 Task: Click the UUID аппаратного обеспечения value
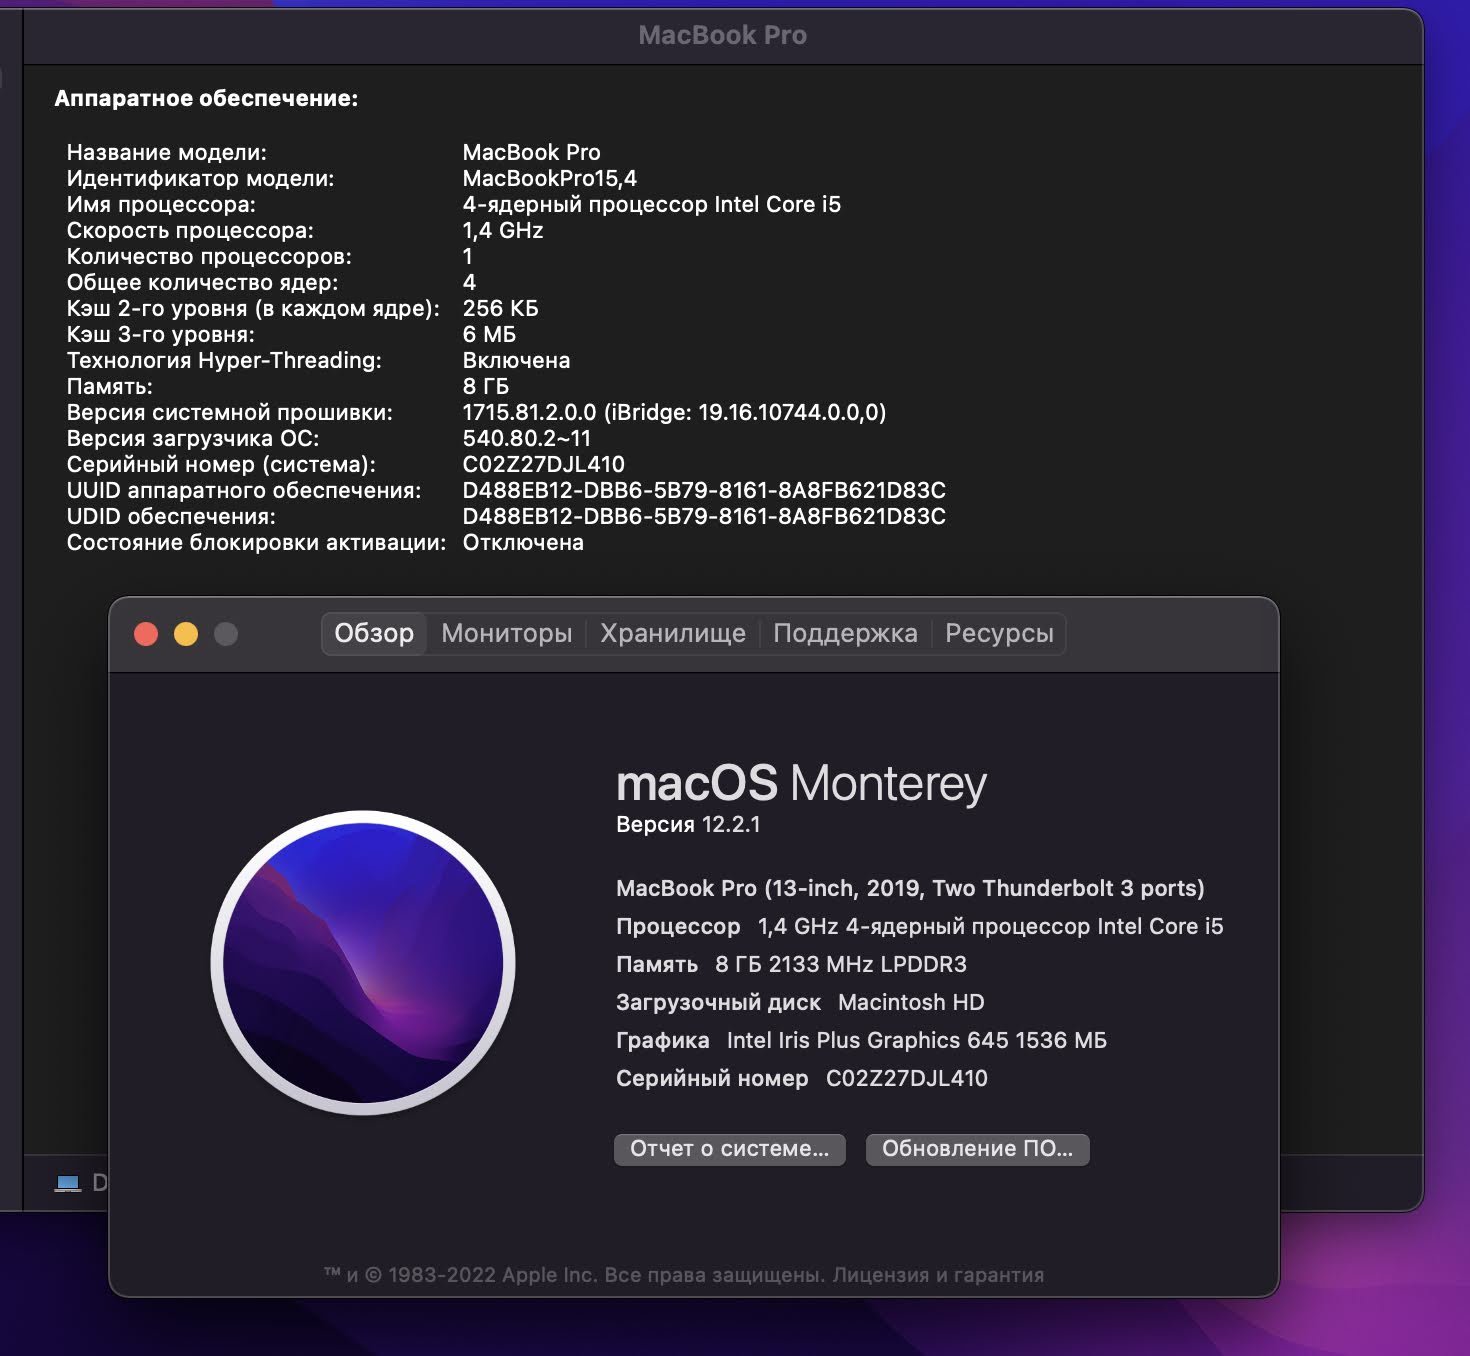[703, 491]
